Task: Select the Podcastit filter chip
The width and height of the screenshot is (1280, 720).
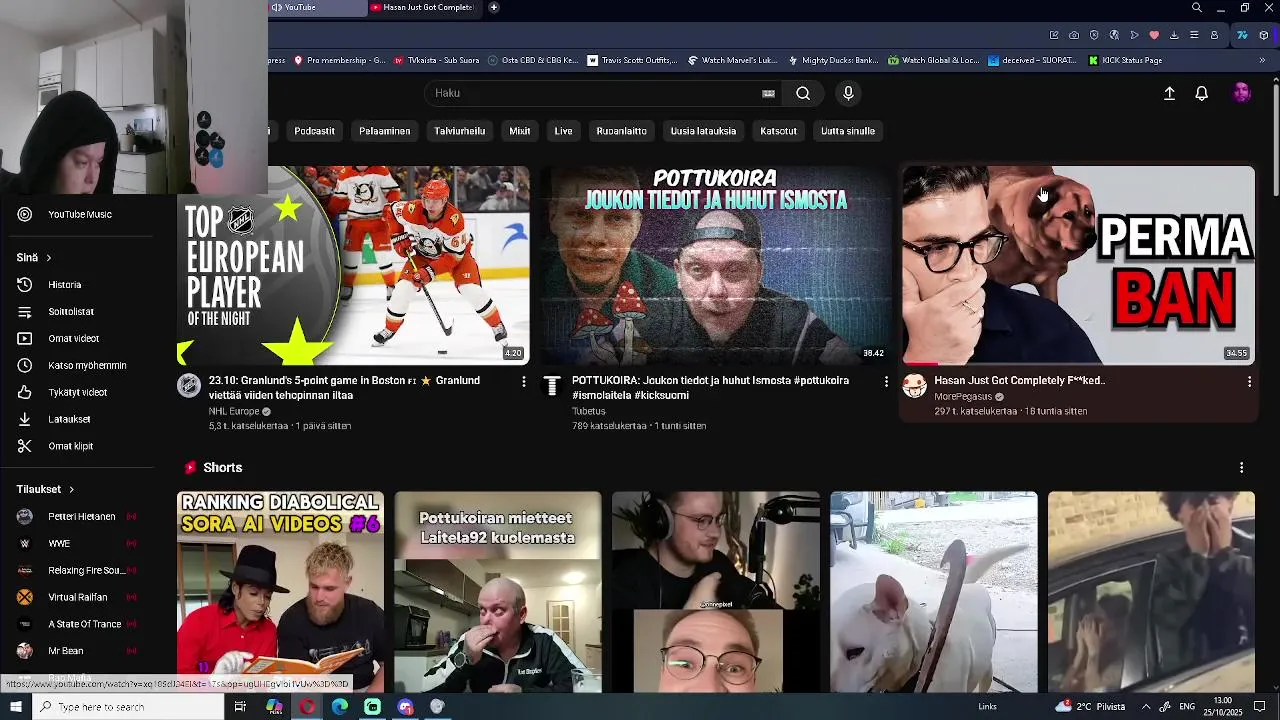Action: pyautogui.click(x=315, y=131)
